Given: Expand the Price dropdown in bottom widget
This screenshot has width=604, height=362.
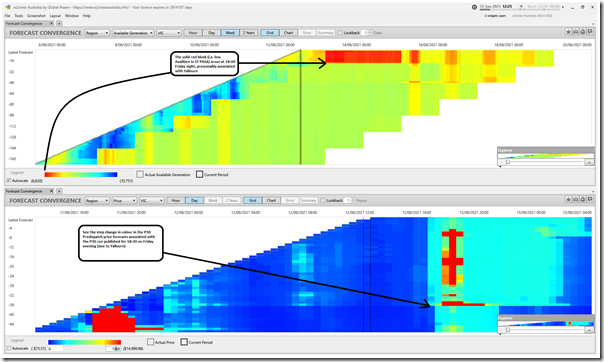Looking at the screenshot, I should point(124,200).
